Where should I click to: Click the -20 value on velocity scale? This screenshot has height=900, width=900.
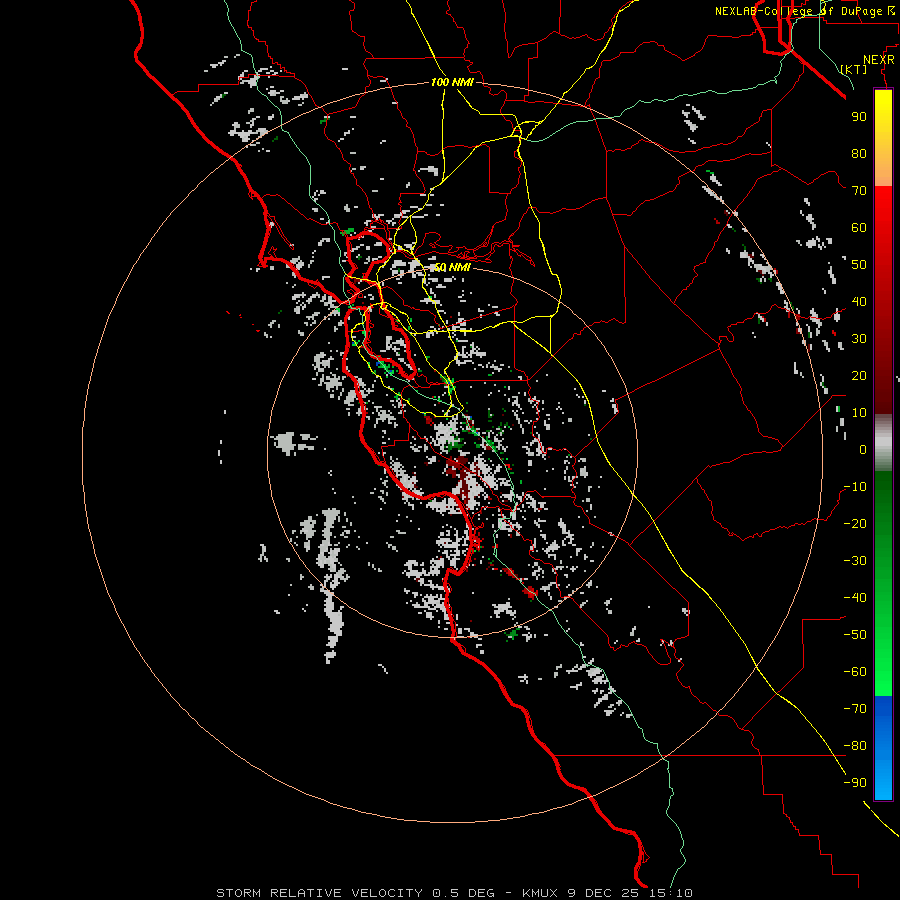pyautogui.click(x=855, y=523)
